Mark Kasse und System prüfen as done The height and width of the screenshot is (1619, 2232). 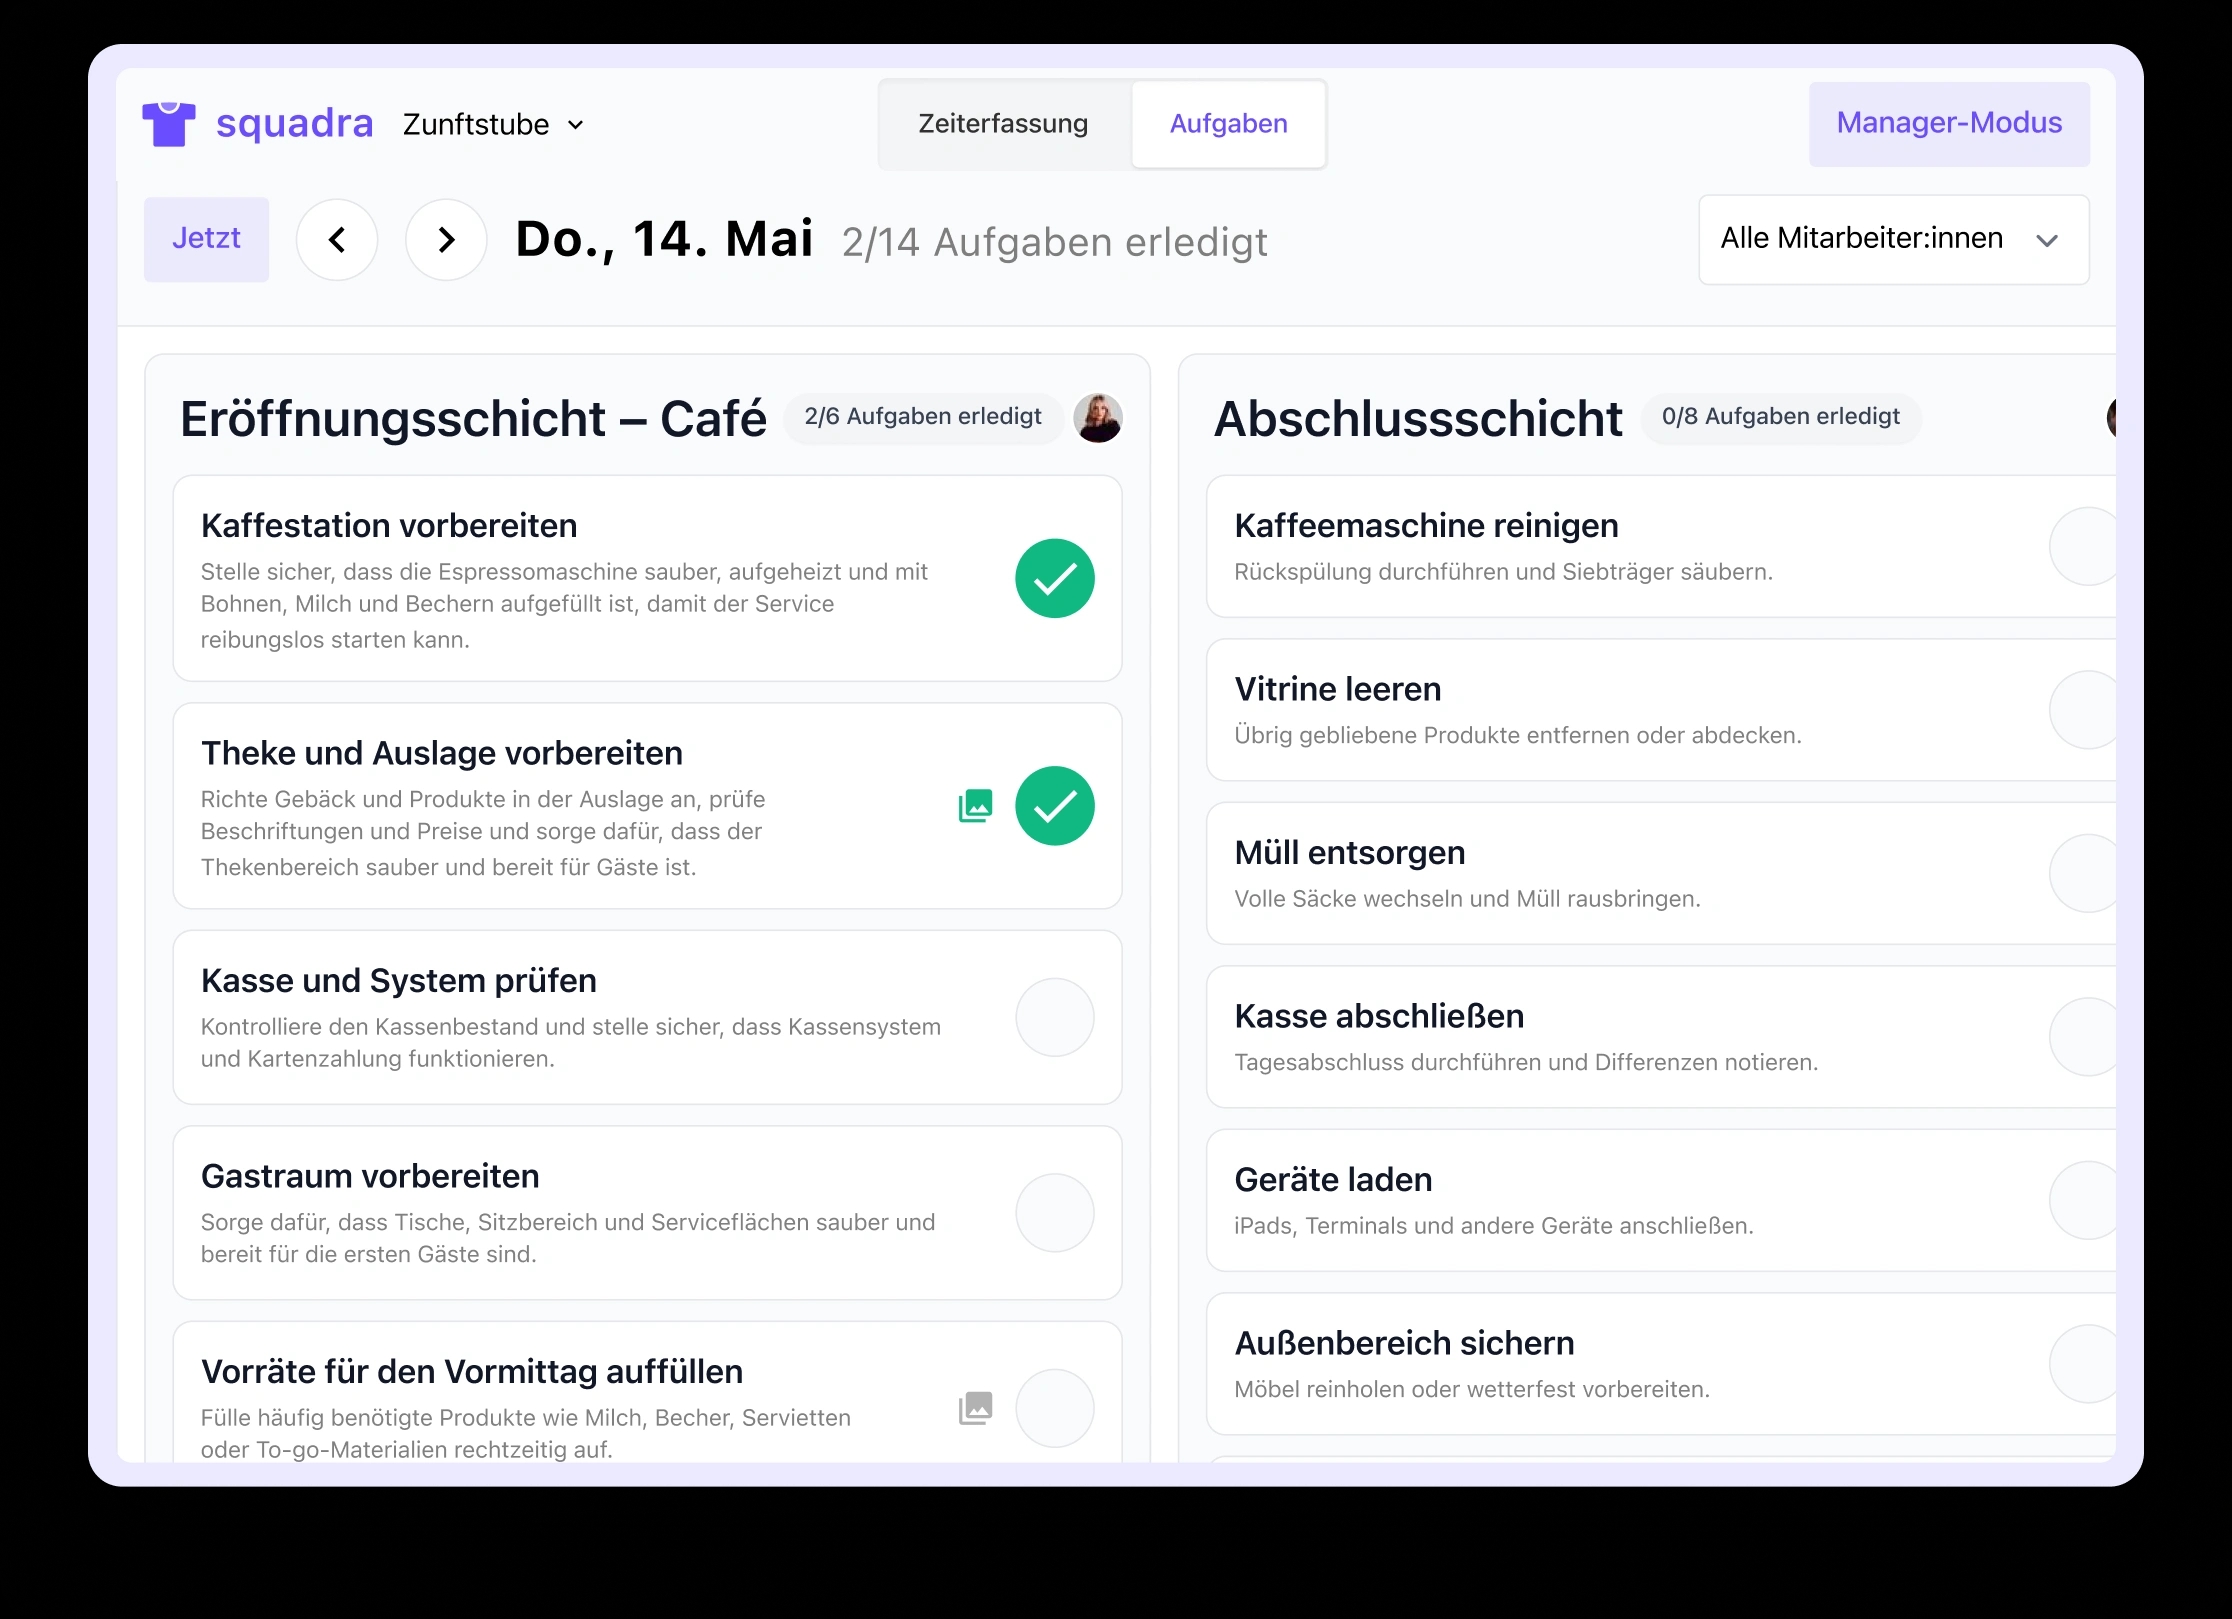pos(1055,1017)
